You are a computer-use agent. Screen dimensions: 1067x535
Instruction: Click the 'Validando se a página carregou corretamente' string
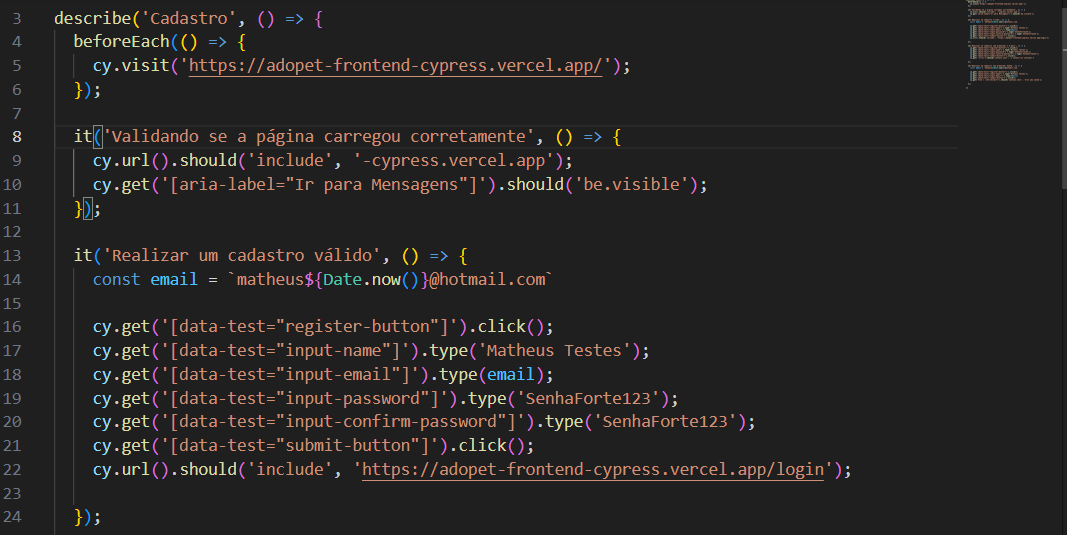318,137
